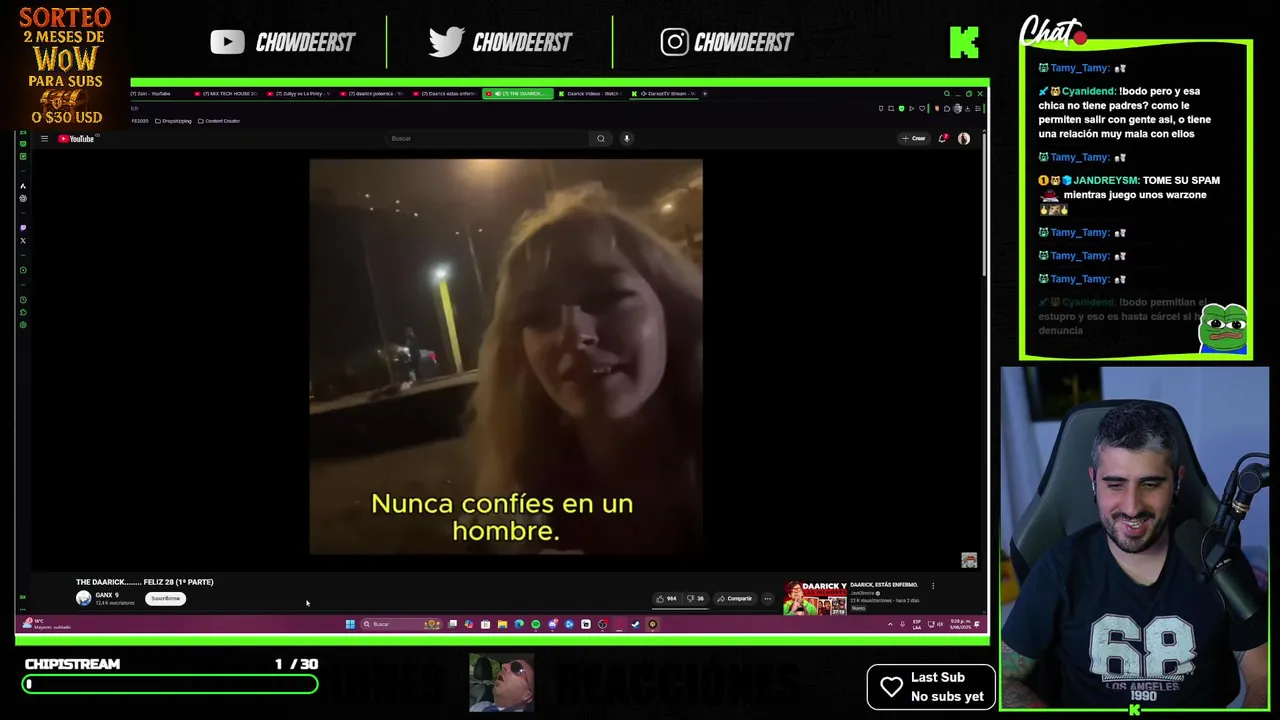Open the recommended video thumbnail DAARICK Y

point(815,598)
